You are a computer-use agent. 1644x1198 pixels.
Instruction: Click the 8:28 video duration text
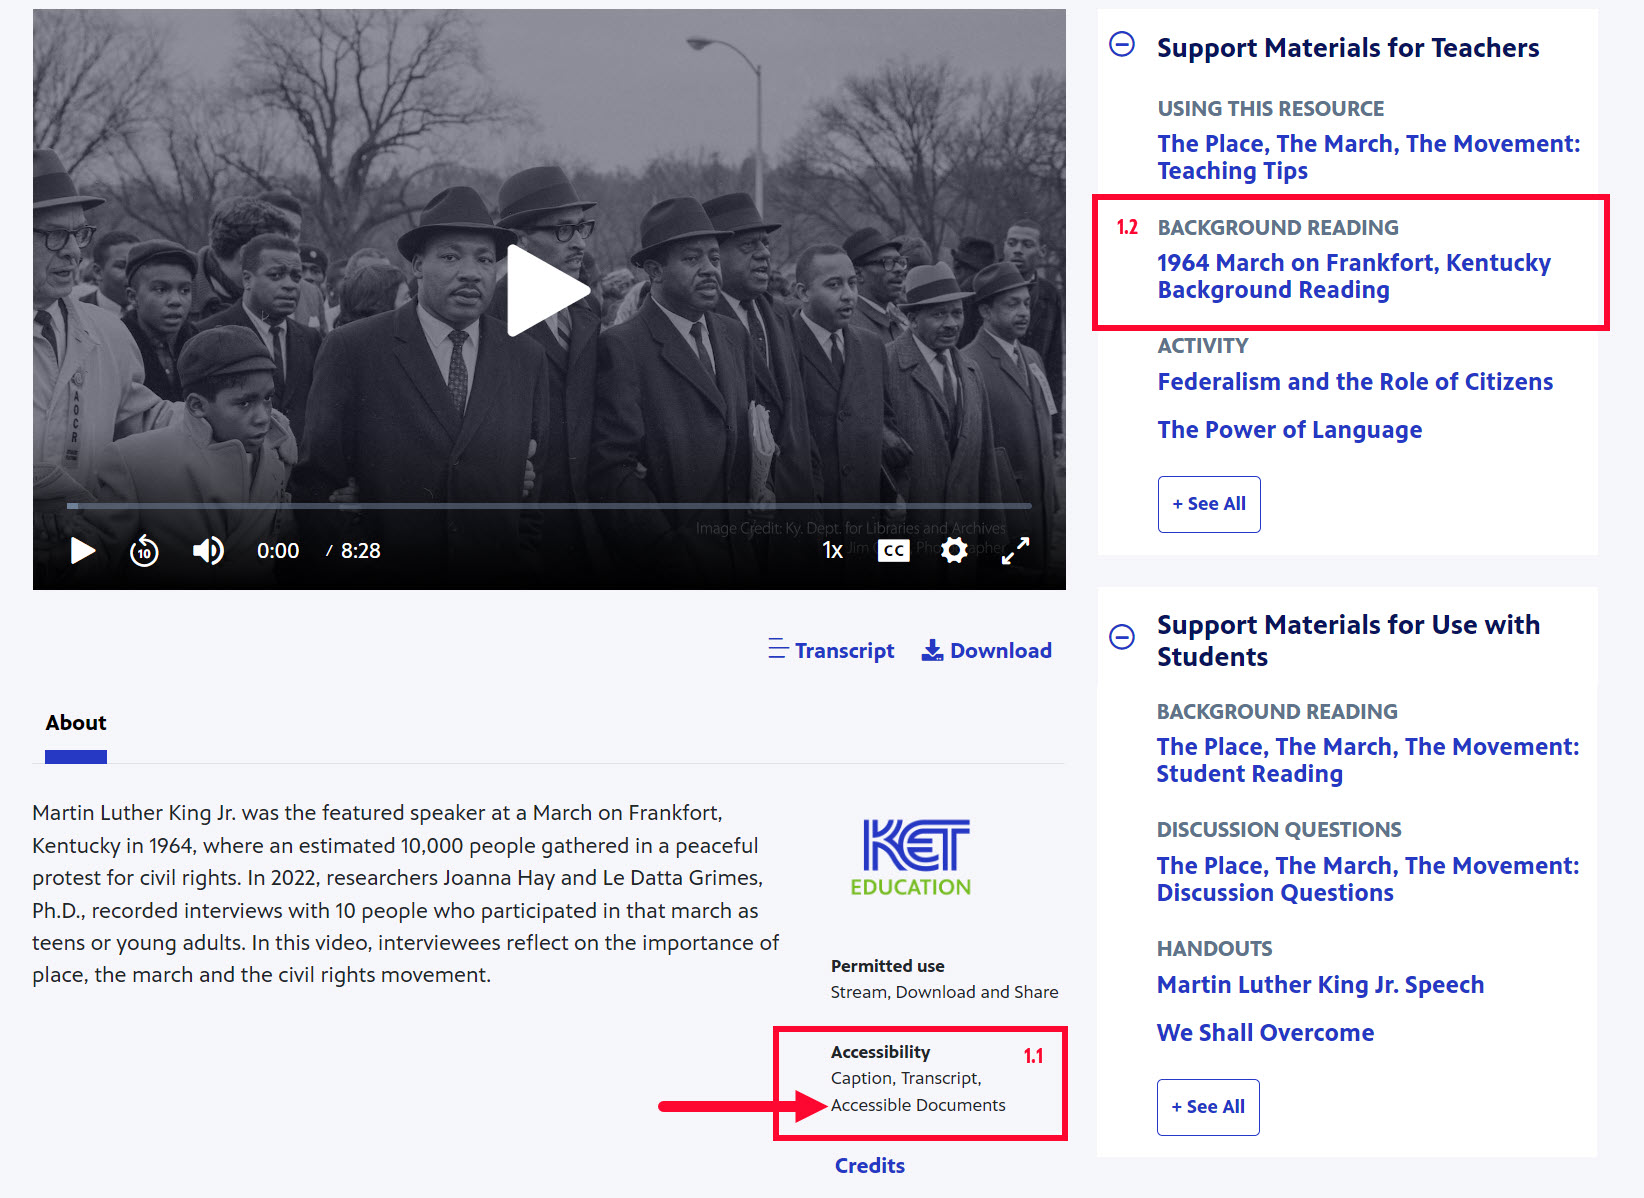pos(361,551)
